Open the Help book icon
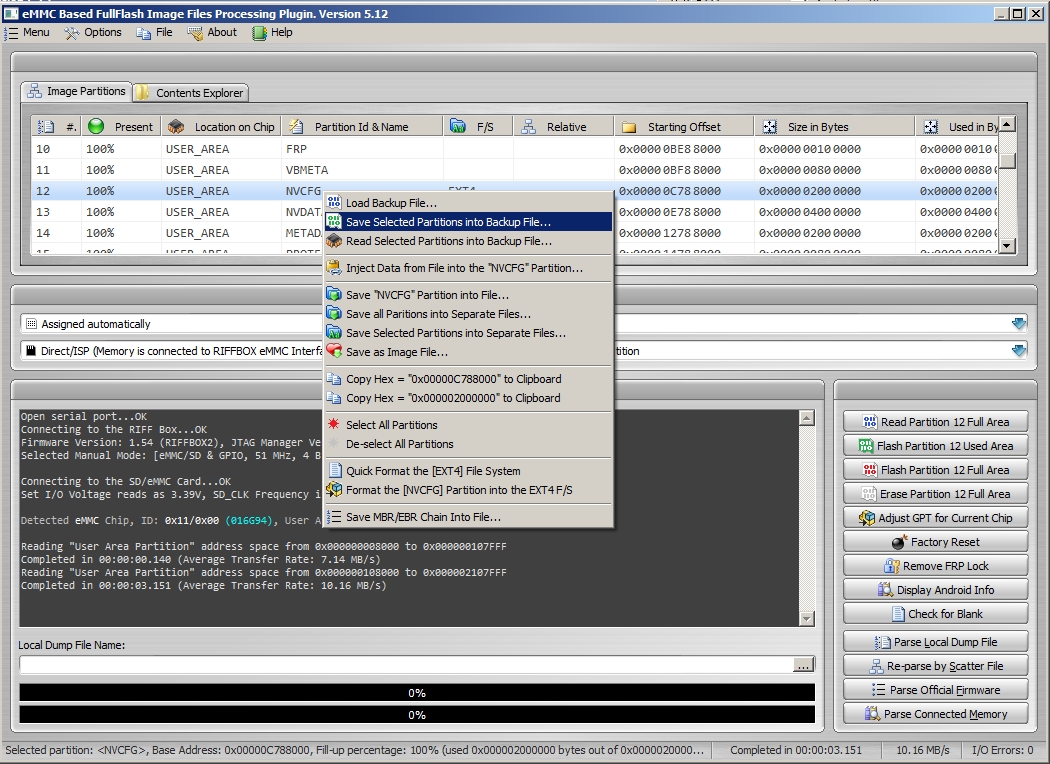 click(258, 32)
